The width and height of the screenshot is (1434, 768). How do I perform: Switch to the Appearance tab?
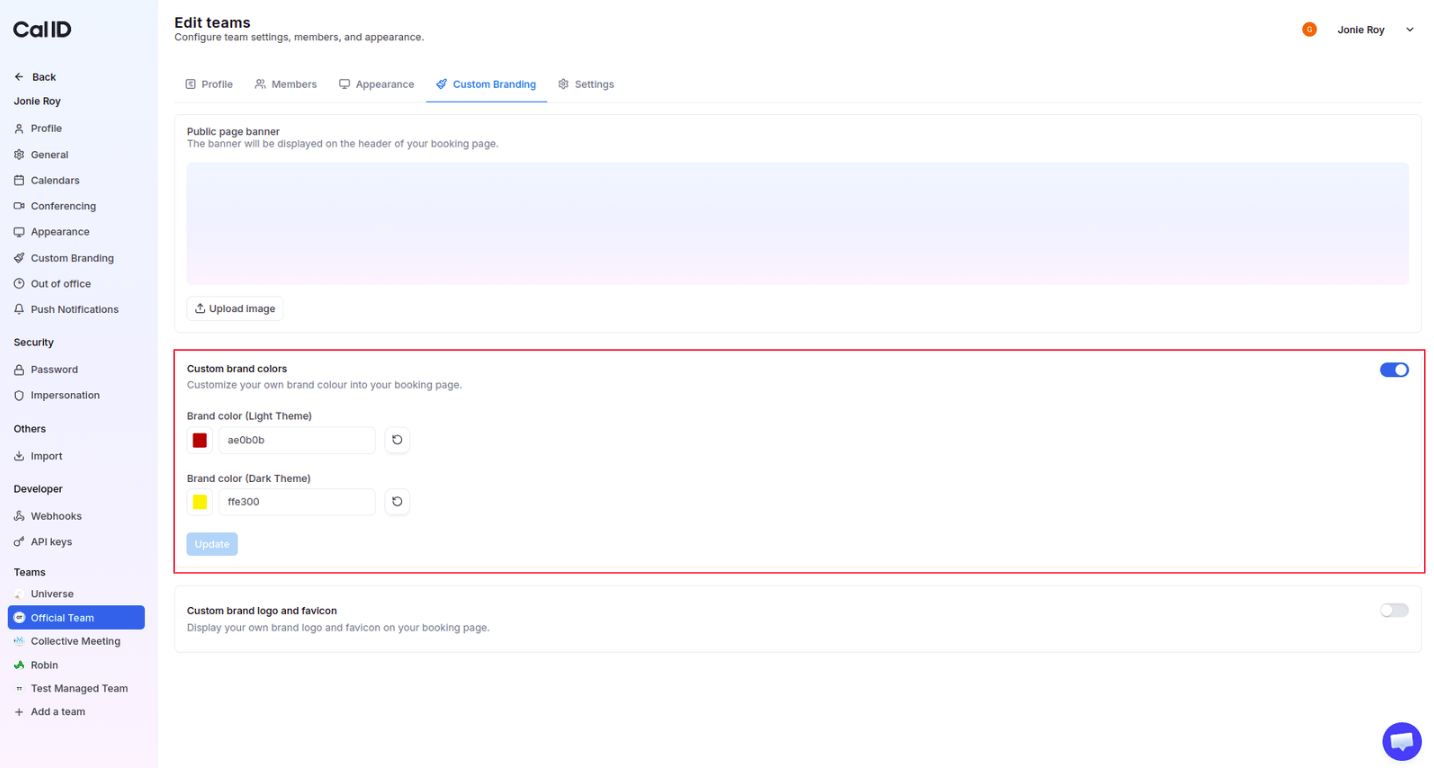pos(376,85)
